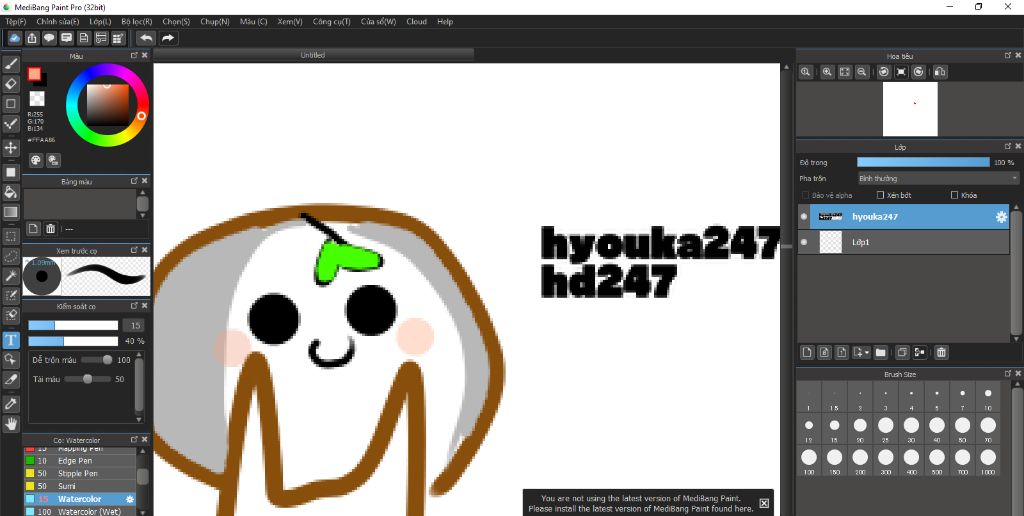This screenshot has height=516, width=1024.
Task: Select the Brush tool
Action: 10,64
